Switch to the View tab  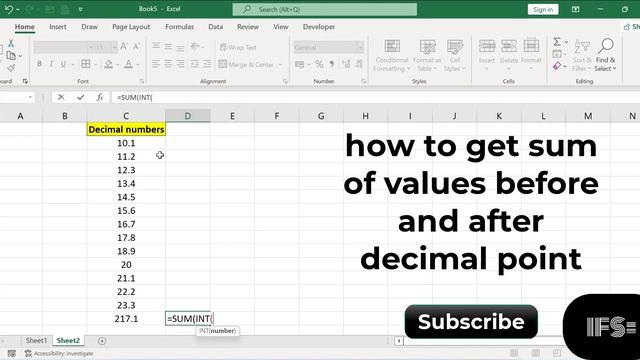pos(280,27)
